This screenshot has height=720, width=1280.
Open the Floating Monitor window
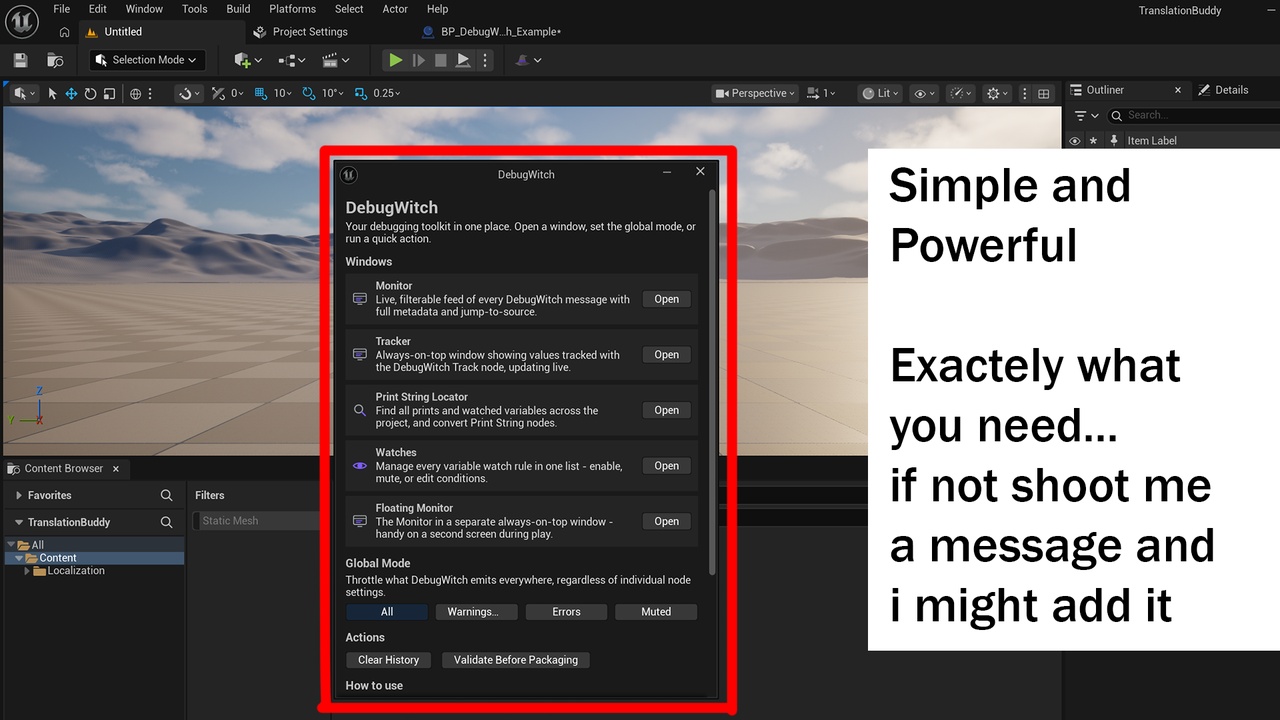click(666, 521)
